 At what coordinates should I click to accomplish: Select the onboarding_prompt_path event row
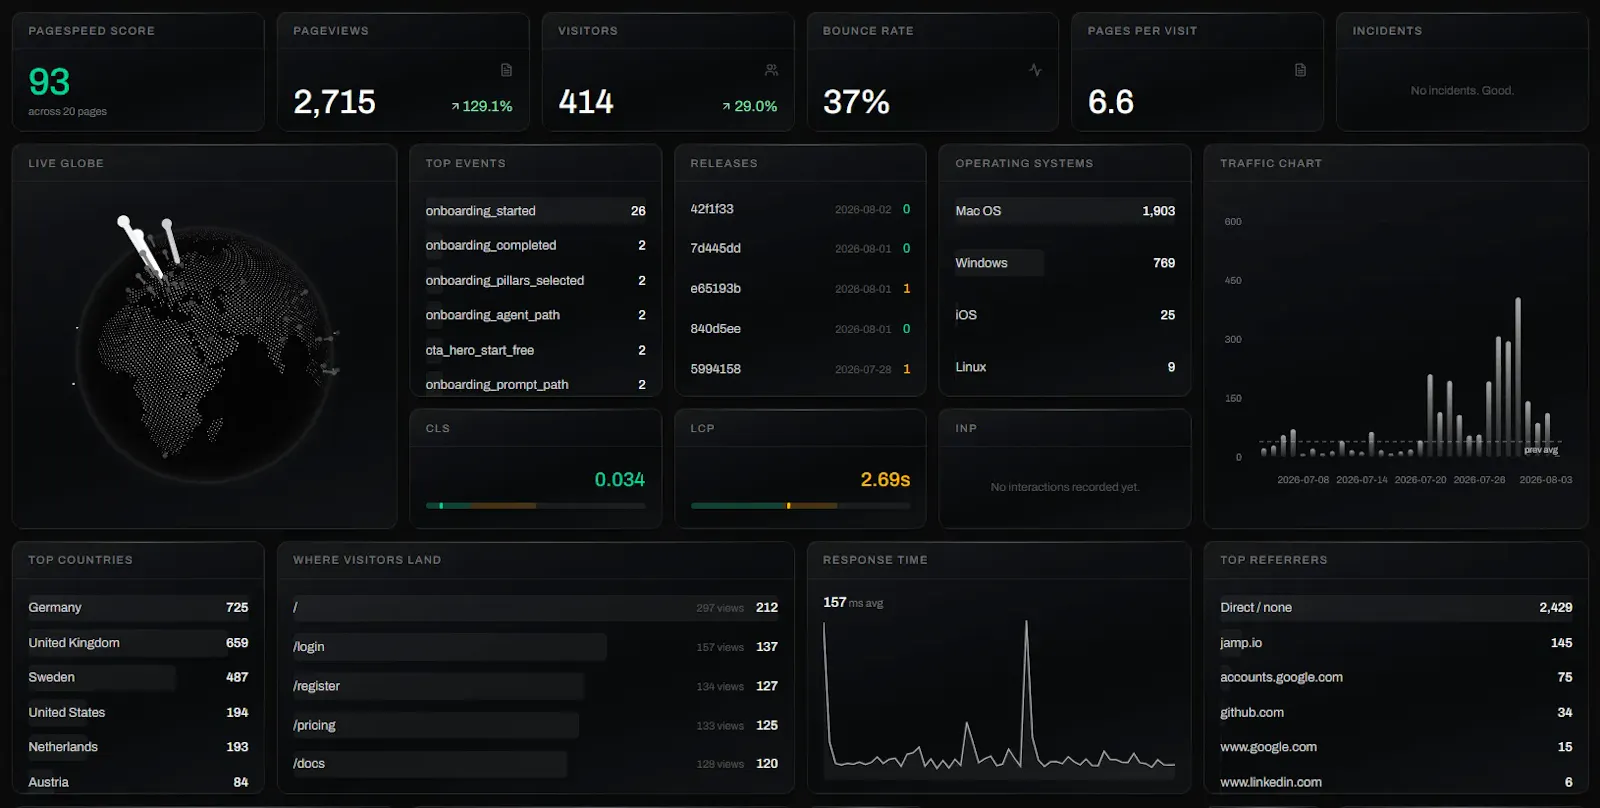[x=536, y=384]
